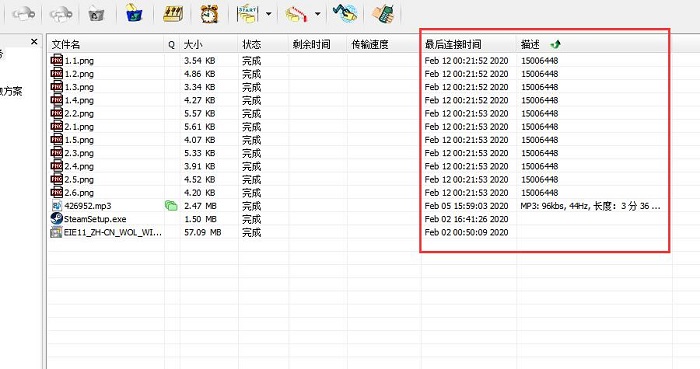Screen dimensions: 700x369
Task: Click the Start Queue icon
Action: [247, 13]
